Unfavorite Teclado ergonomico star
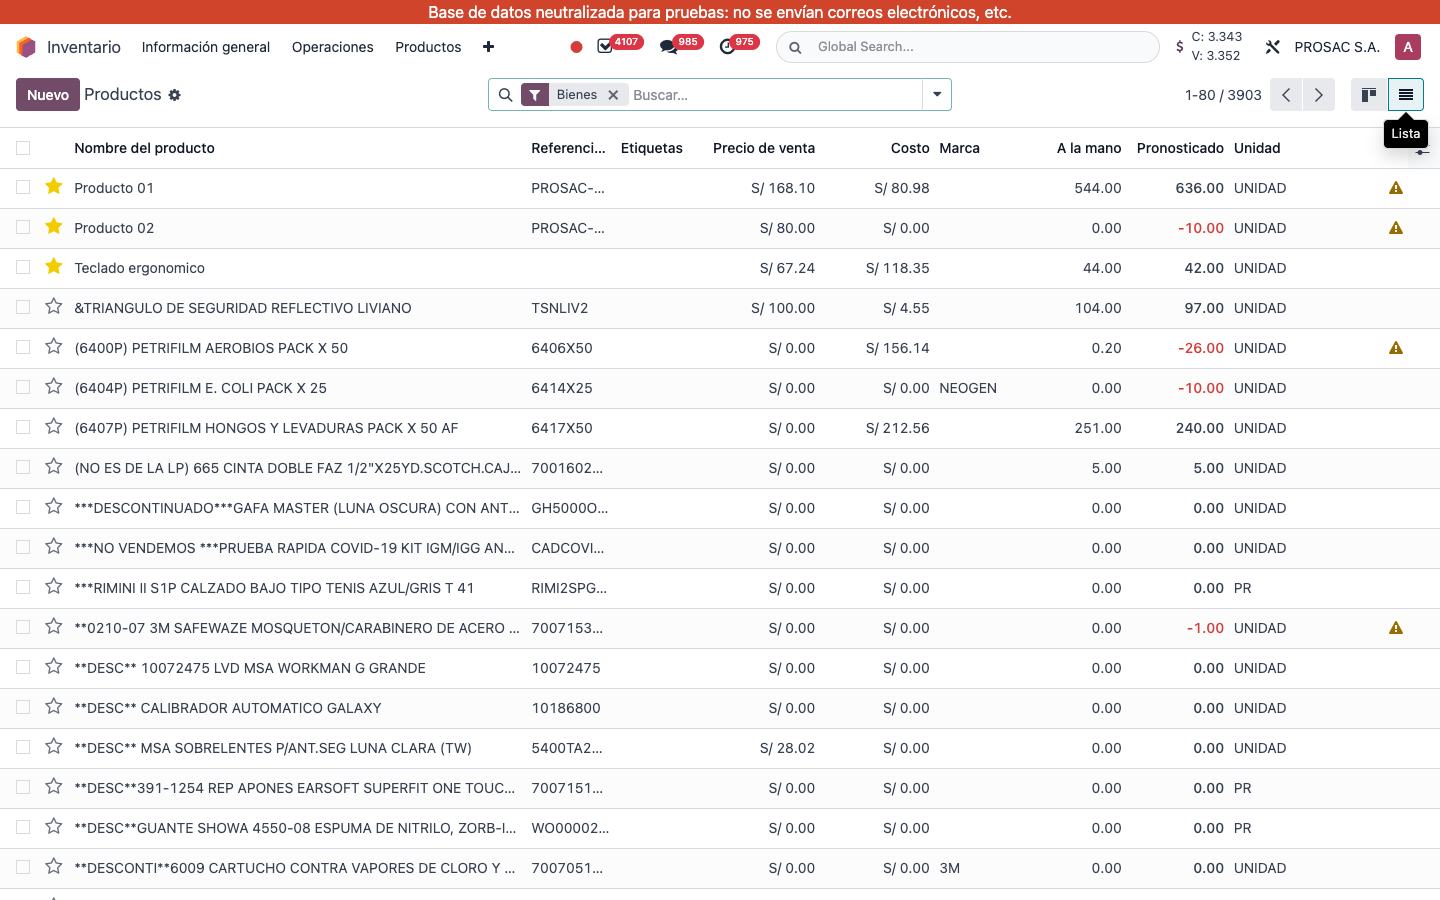The image size is (1440, 900). [x=54, y=267]
